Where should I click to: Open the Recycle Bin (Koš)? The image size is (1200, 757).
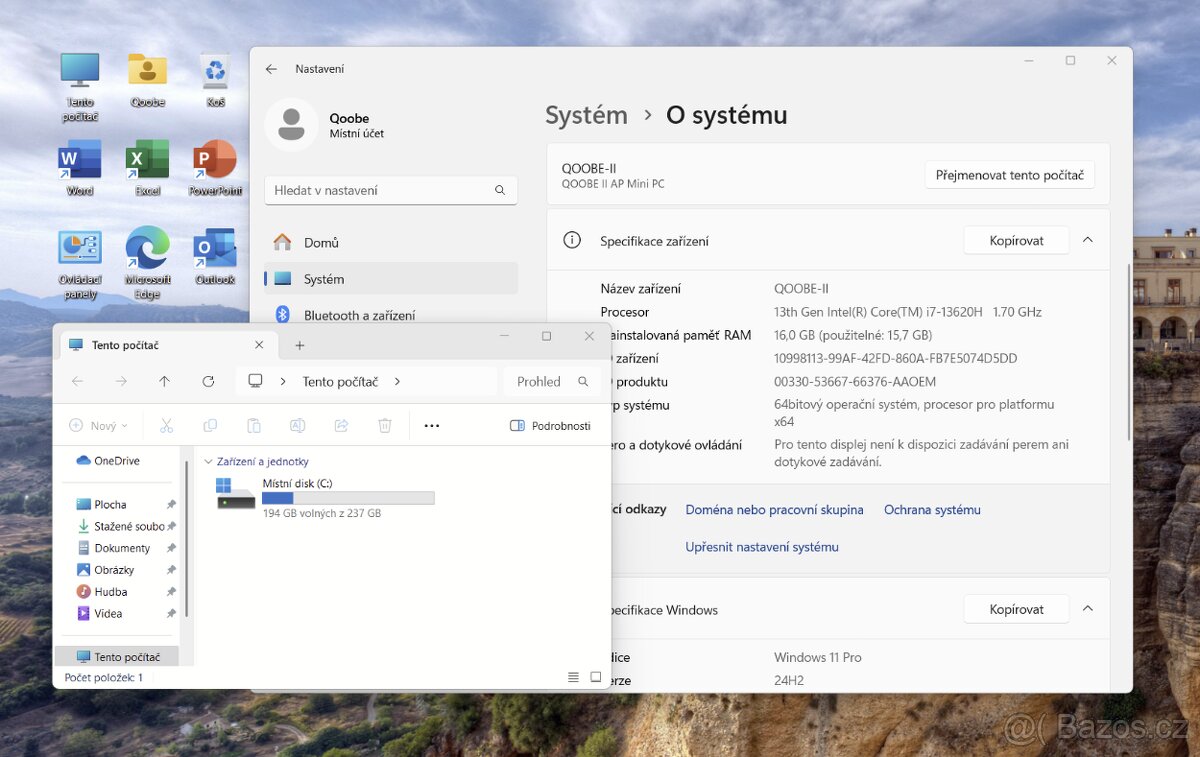coord(214,72)
